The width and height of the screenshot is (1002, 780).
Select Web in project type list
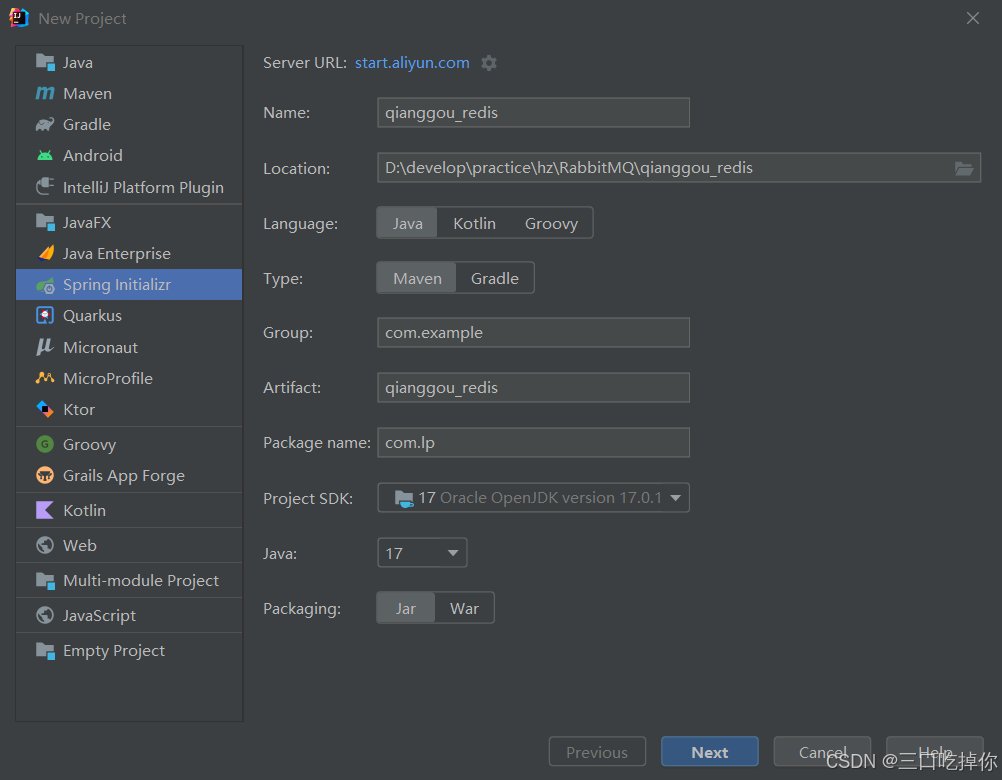(x=129, y=546)
